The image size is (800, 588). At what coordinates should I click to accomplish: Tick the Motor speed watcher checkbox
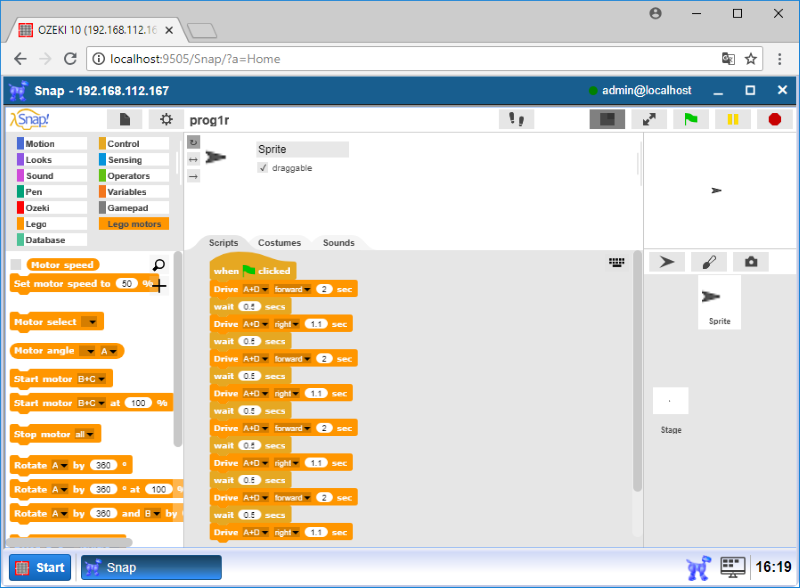[16, 264]
